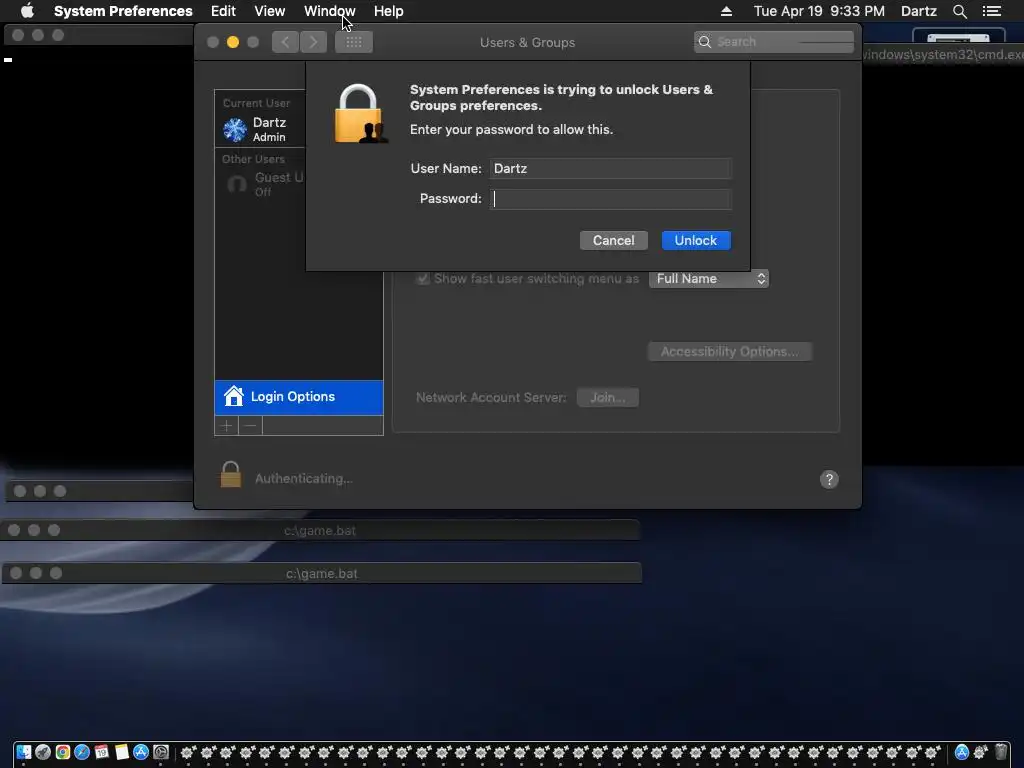Click the eject icon in menu bar
The width and height of the screenshot is (1024, 768).
[726, 11]
